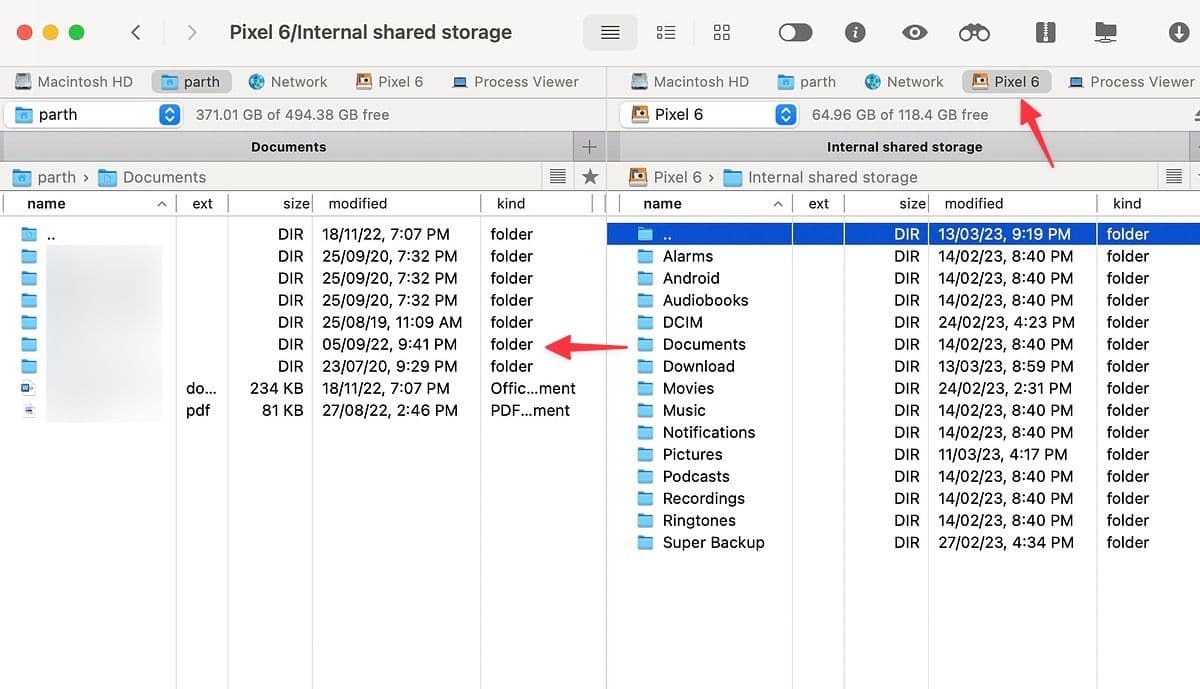Show file info with the info icon

coord(855,32)
